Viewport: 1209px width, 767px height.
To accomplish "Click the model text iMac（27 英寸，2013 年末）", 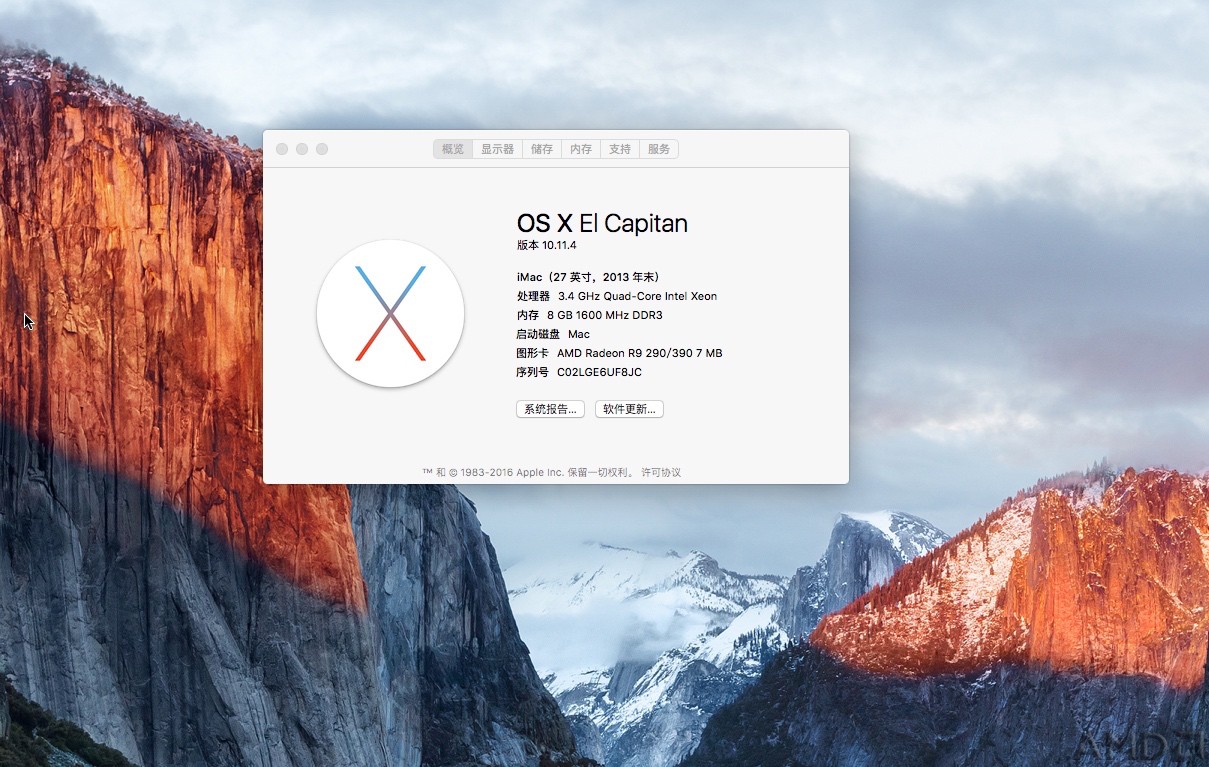I will tap(587, 277).
